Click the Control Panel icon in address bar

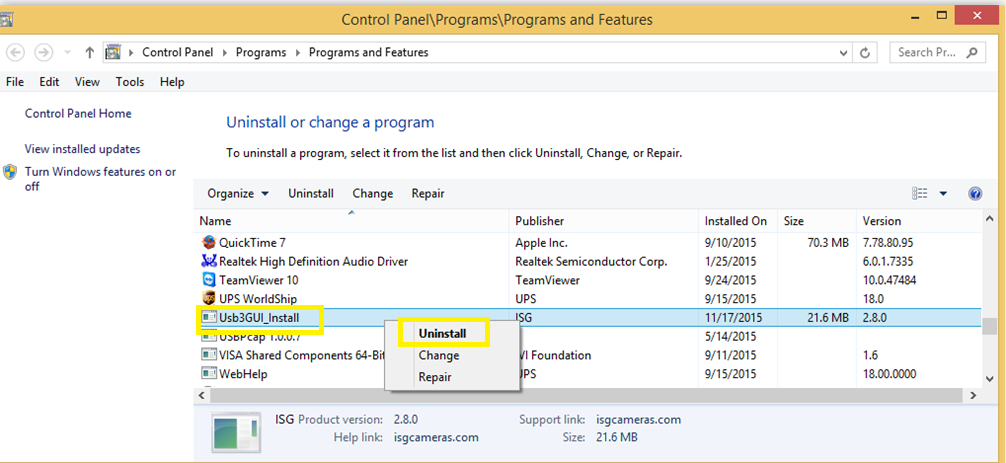coord(114,52)
